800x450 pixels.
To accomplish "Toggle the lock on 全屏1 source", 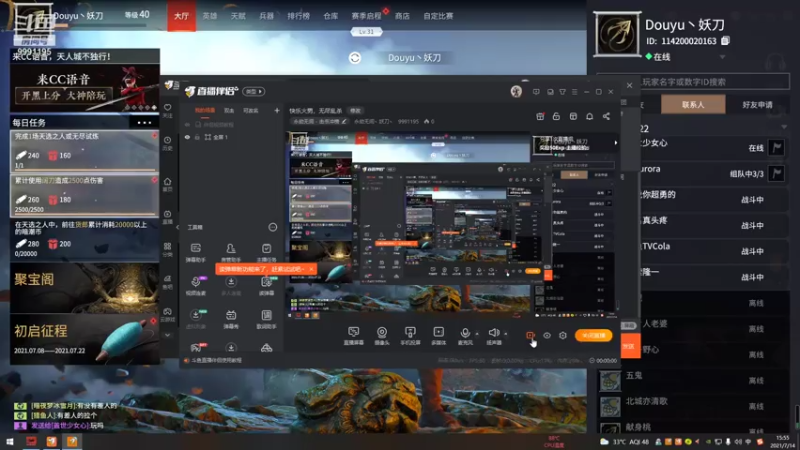I will 197,137.
